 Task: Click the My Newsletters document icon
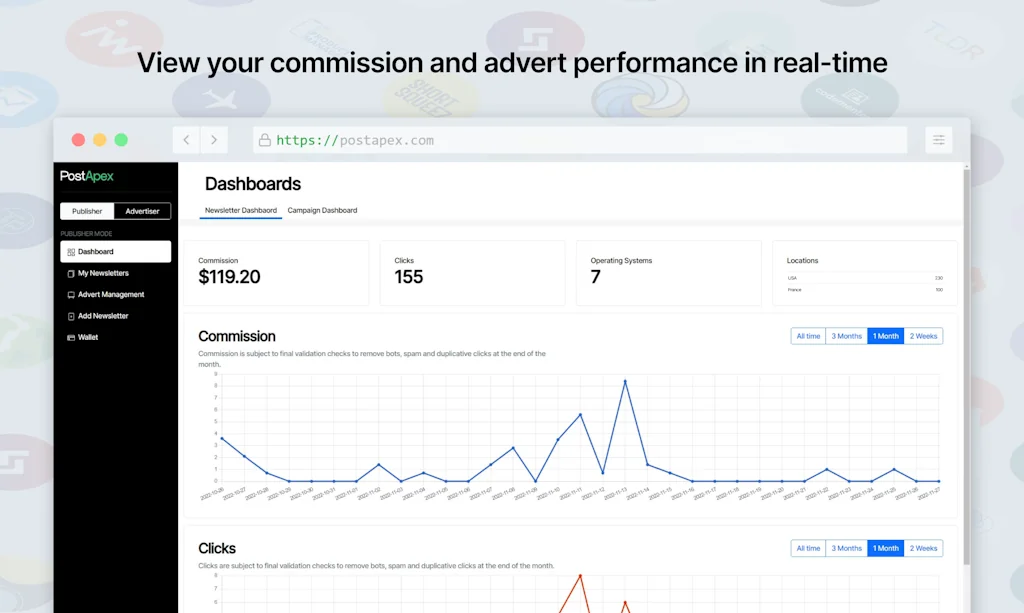coord(71,273)
